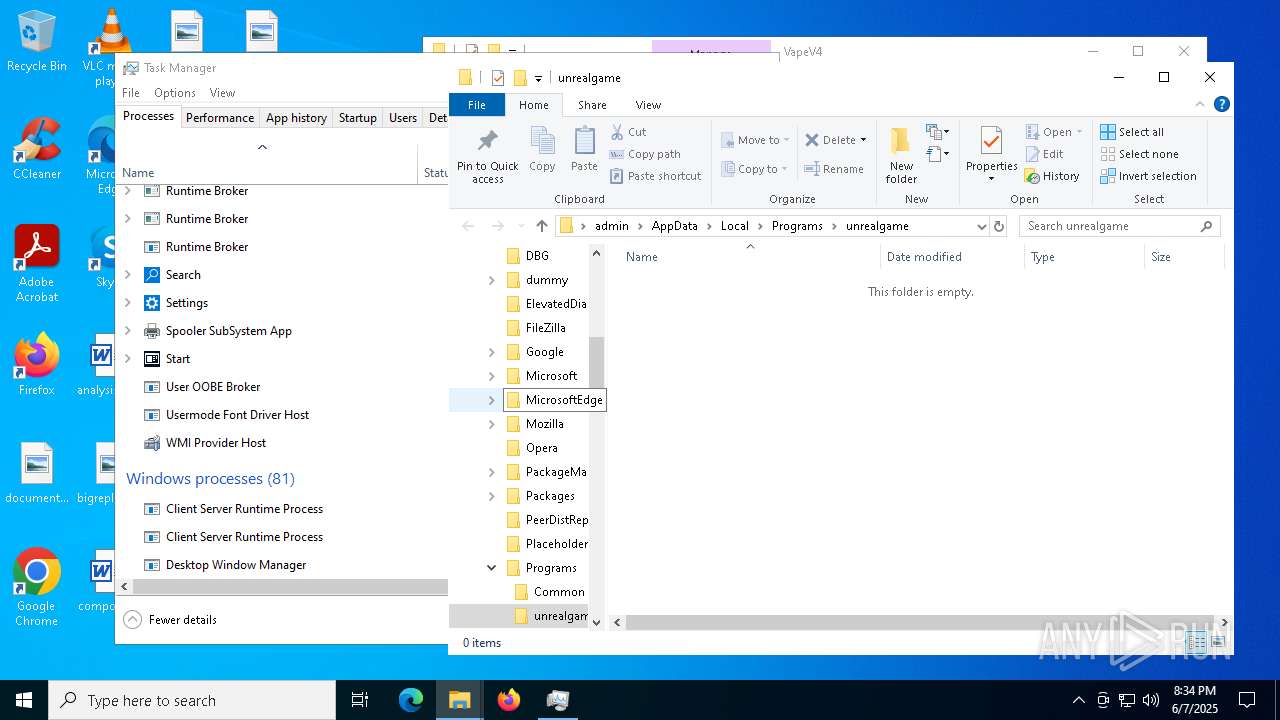Switch to the Share ribbon tab
This screenshot has width=1280, height=720.
click(x=592, y=105)
